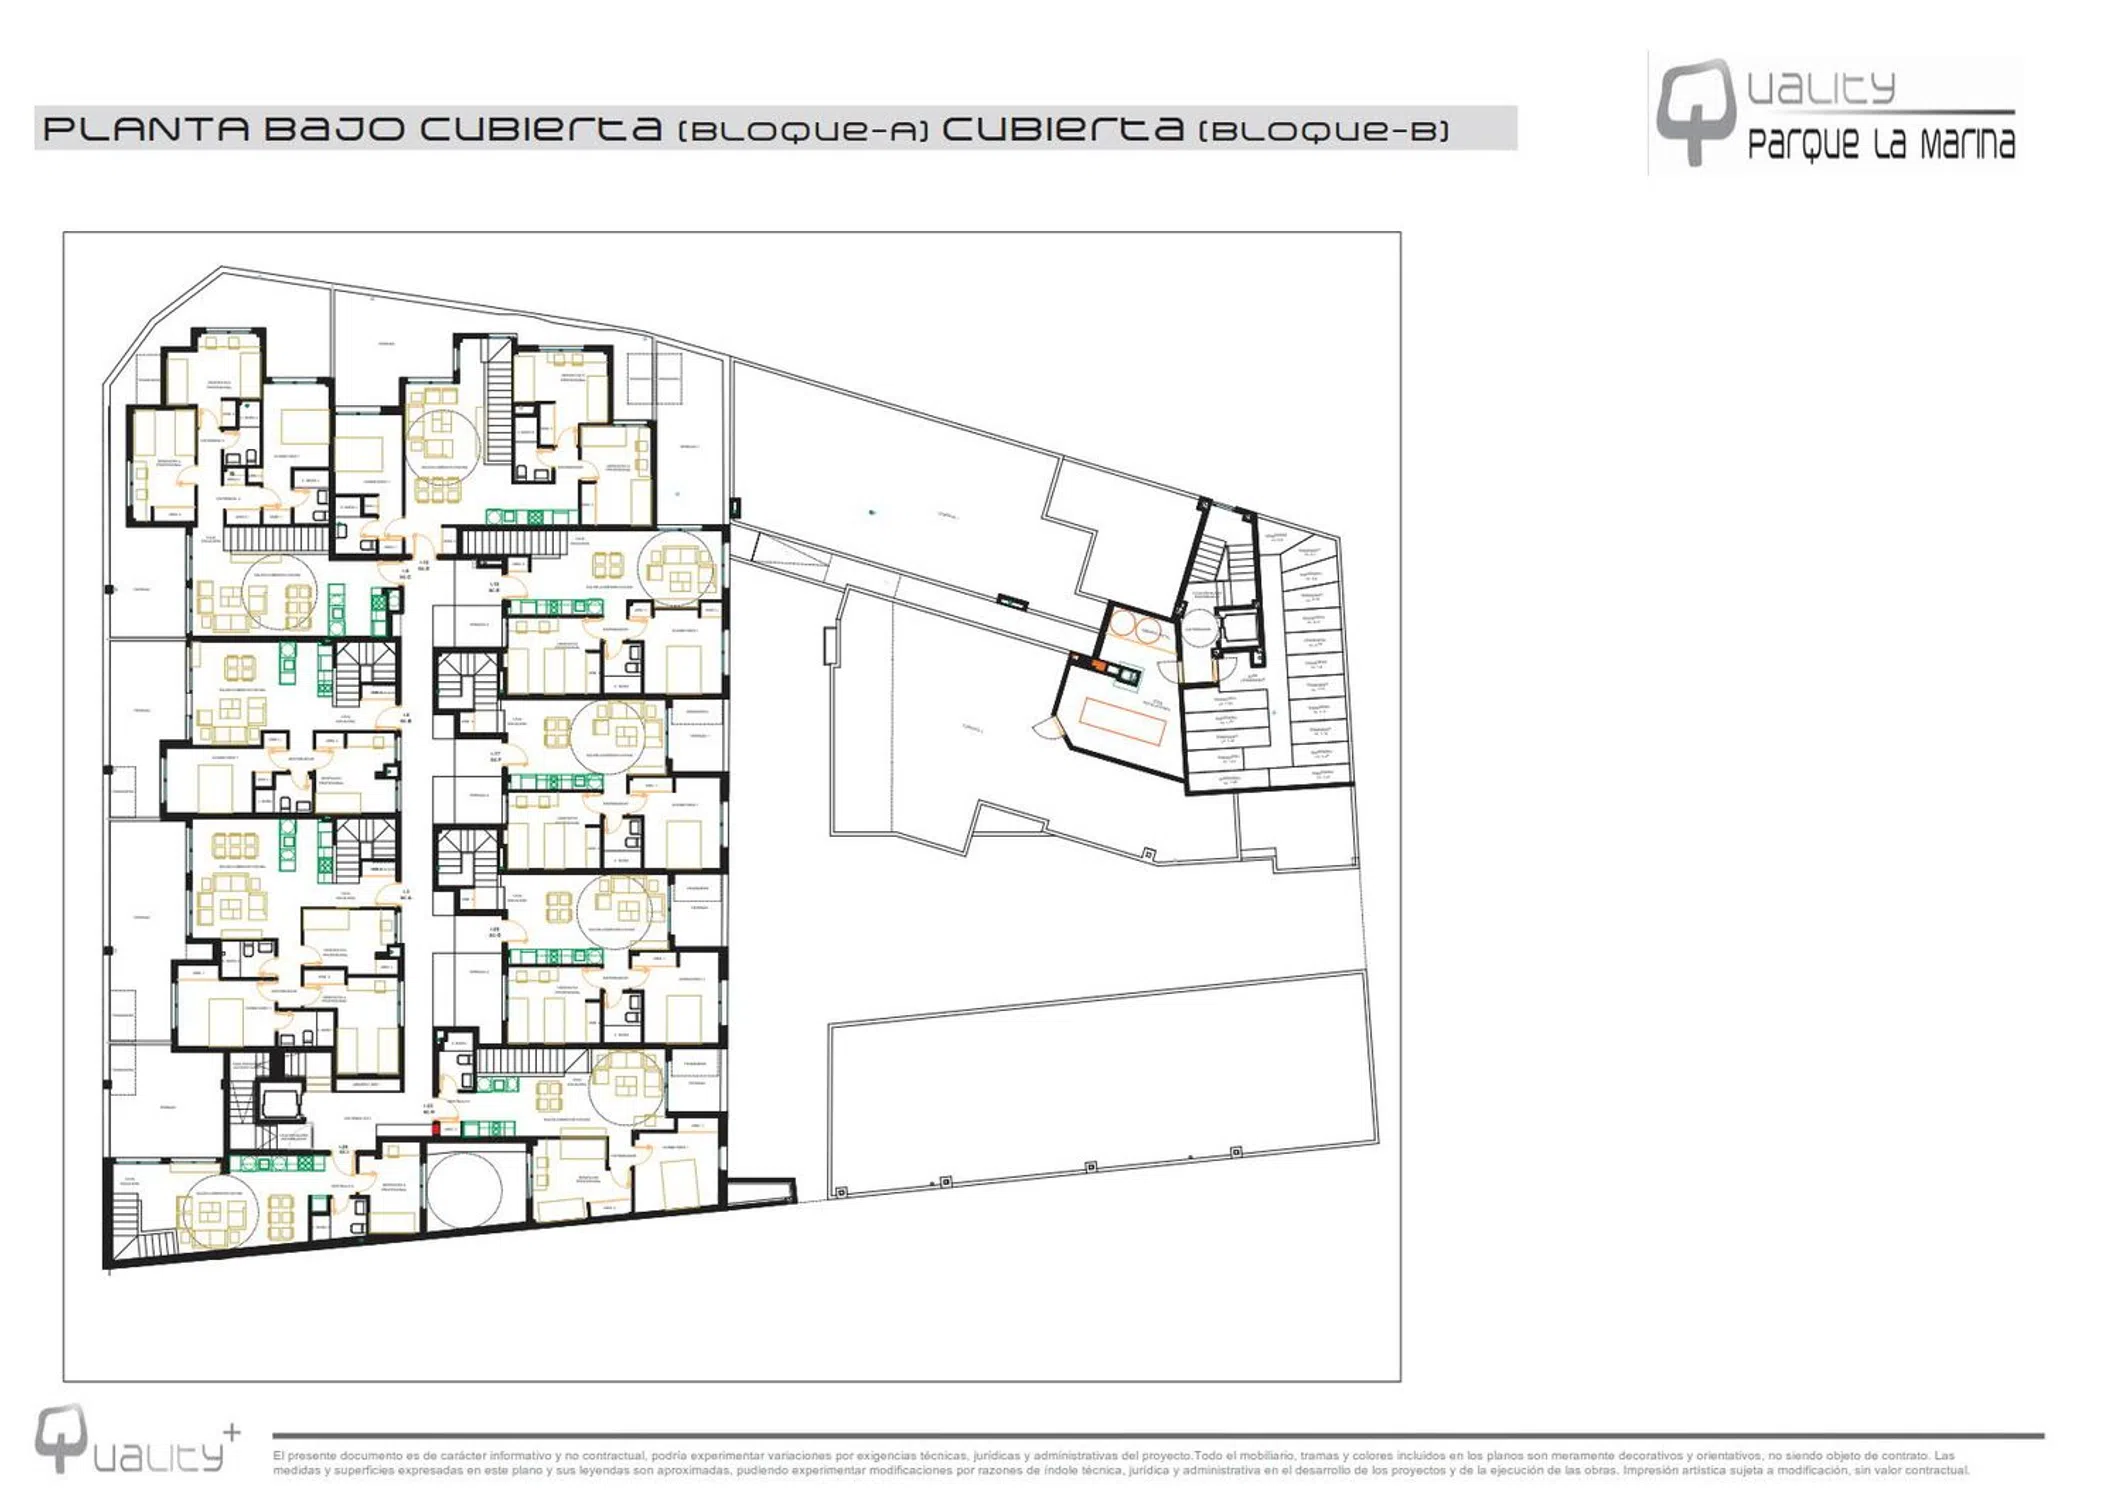Click the elevator shaft in lower-left stairwell
The width and height of the screenshot is (2123, 1500).
(x=279, y=1101)
